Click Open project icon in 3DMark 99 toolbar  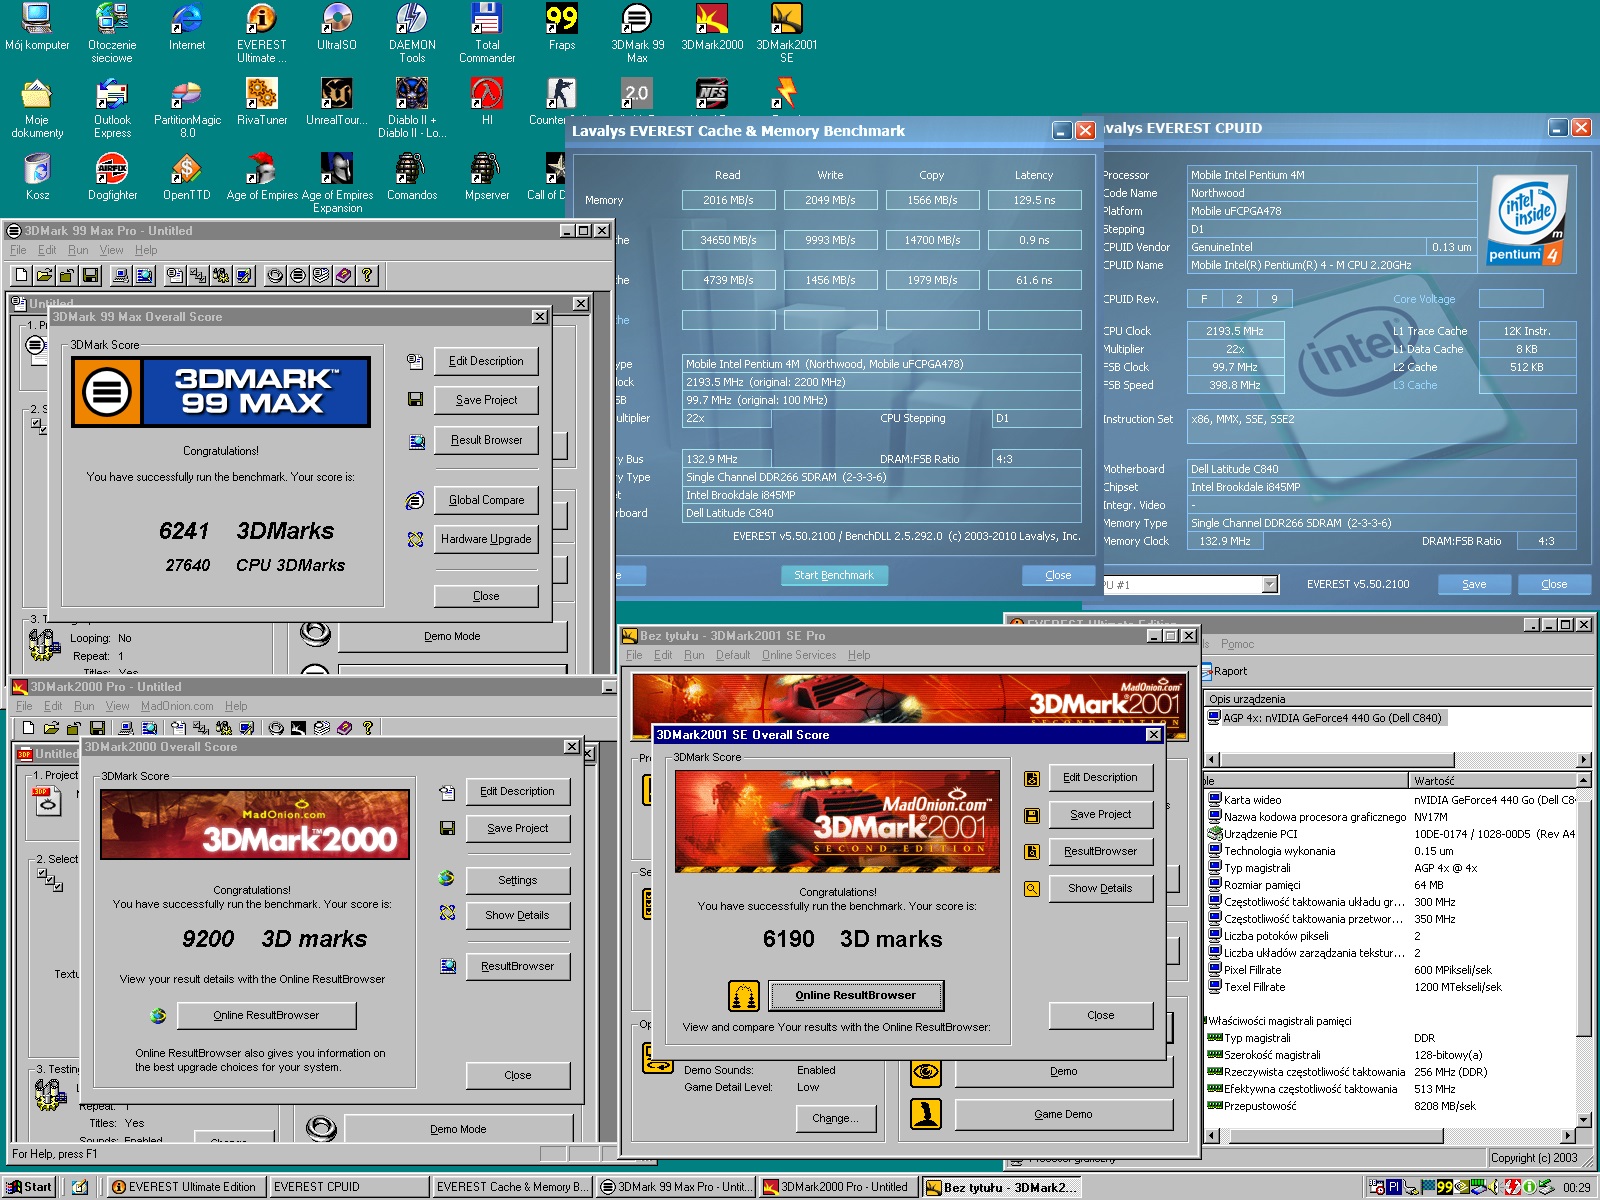tap(44, 275)
